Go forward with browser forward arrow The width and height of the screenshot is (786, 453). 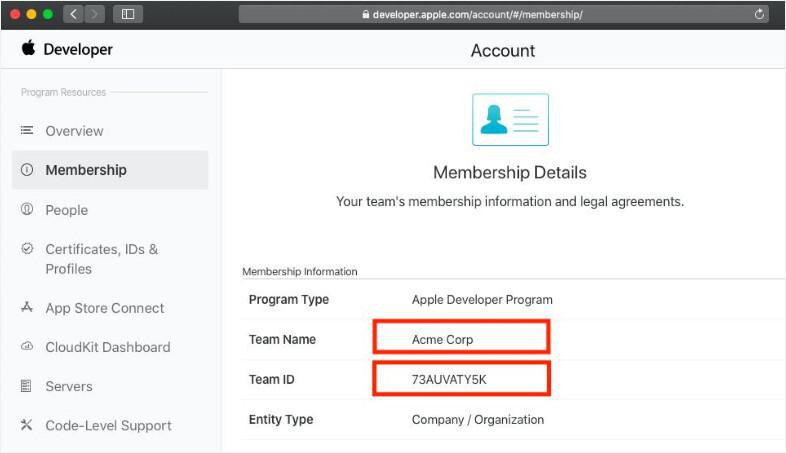94,14
